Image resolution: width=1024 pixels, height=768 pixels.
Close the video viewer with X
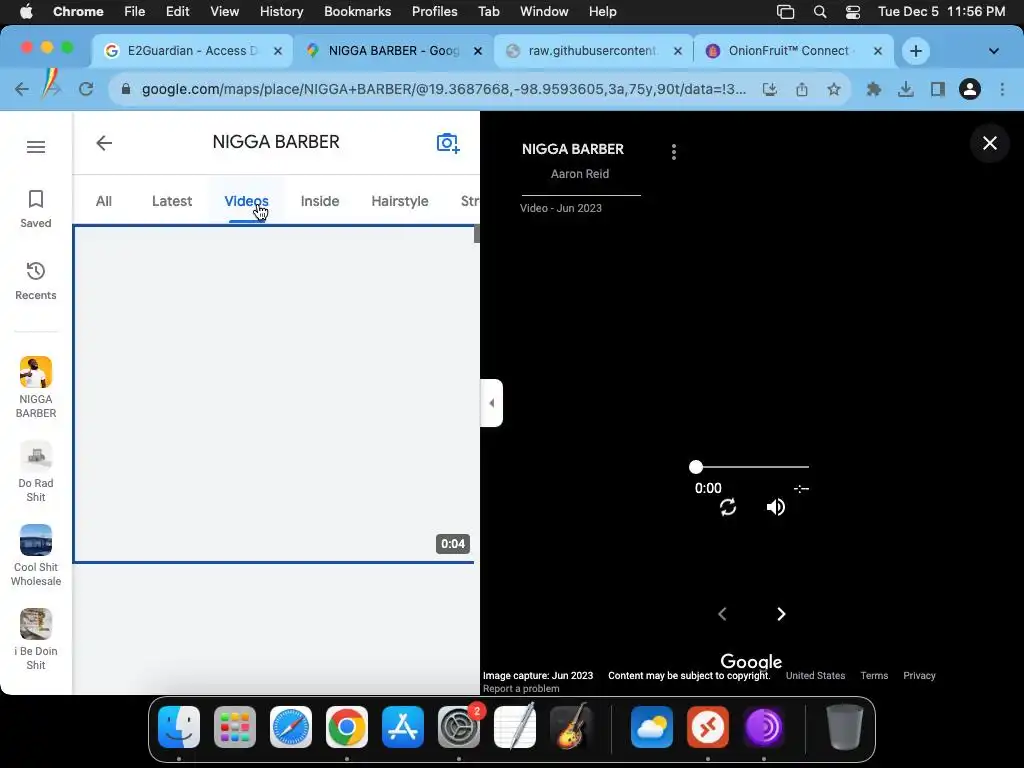coord(990,143)
